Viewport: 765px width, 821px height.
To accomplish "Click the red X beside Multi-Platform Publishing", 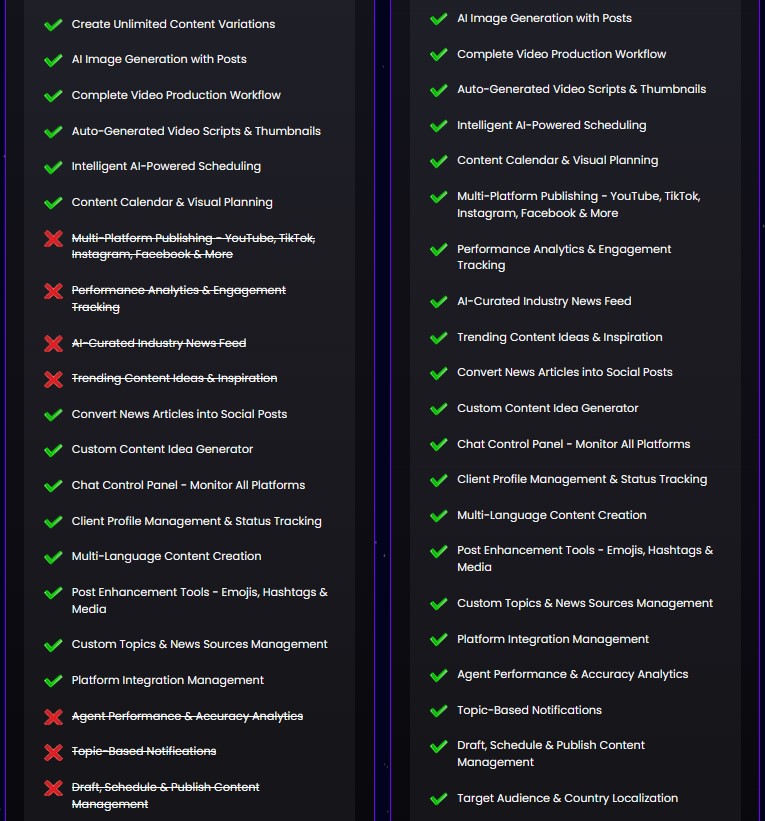I will coord(54,239).
